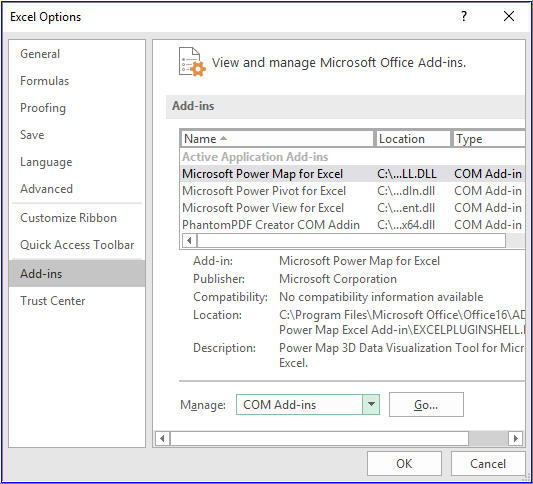Sort add-ins by Name column header
This screenshot has height=484, width=533.
pyautogui.click(x=277, y=139)
